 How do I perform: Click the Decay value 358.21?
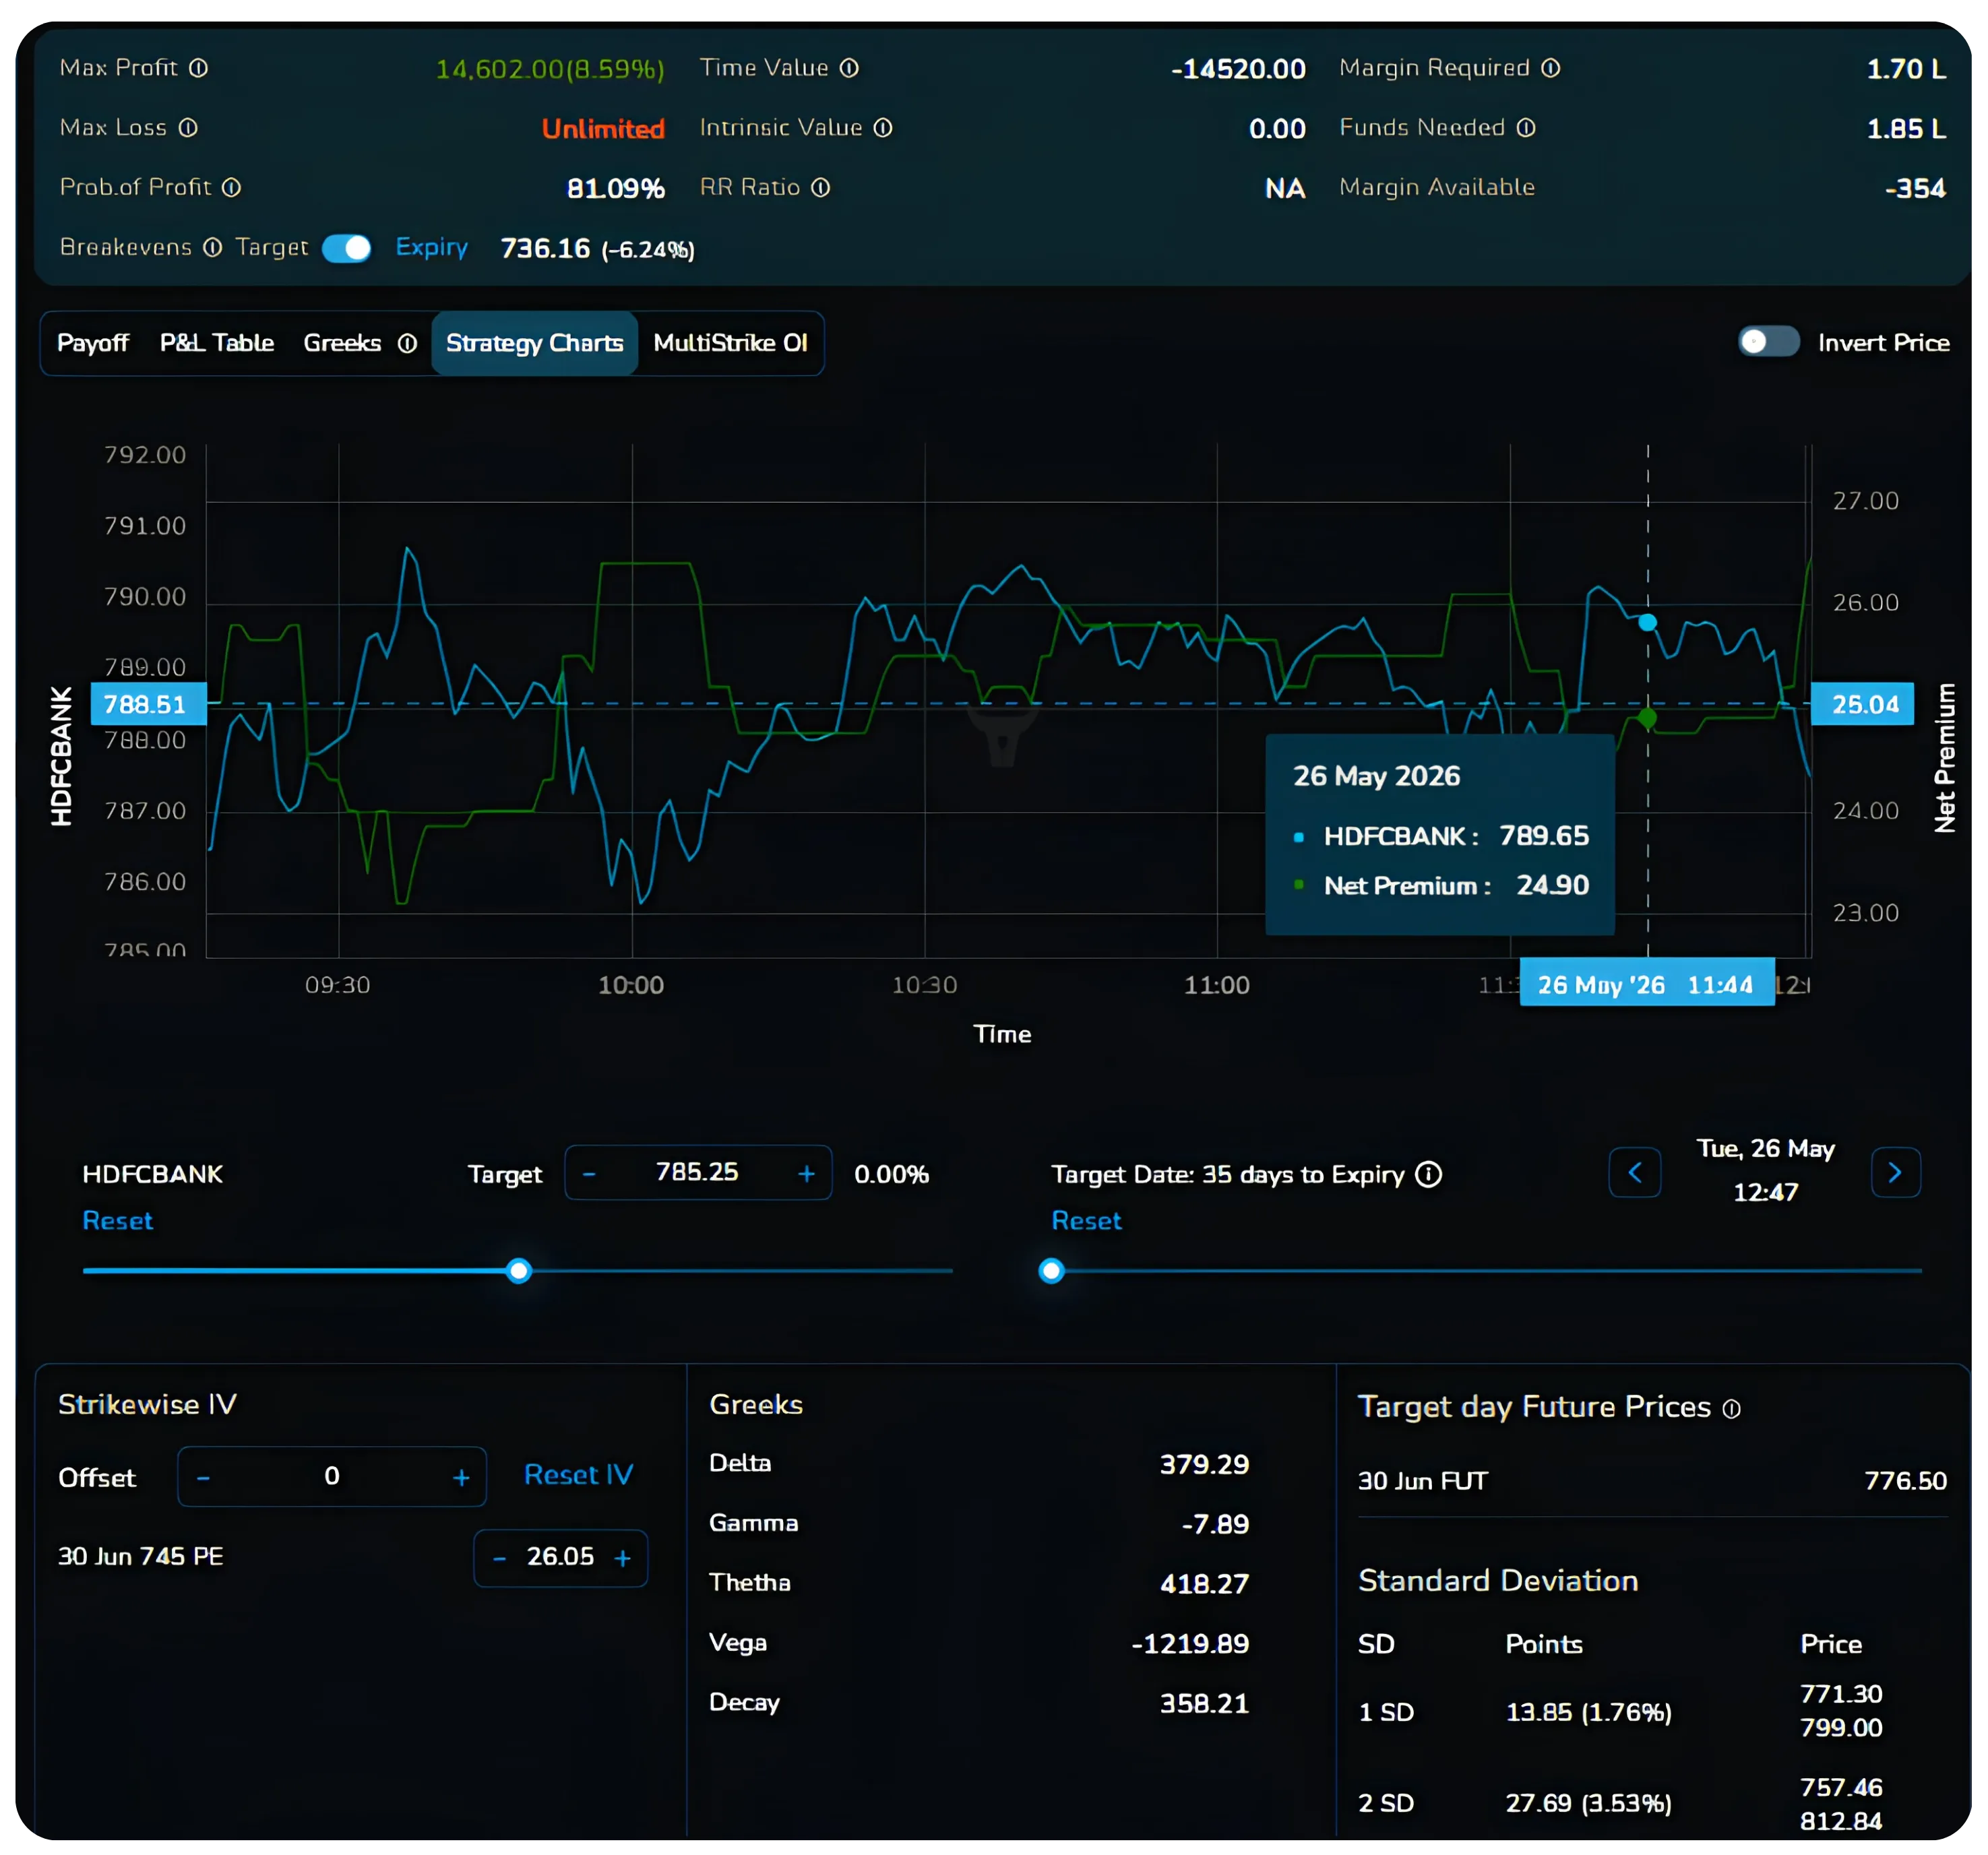coord(1204,1704)
